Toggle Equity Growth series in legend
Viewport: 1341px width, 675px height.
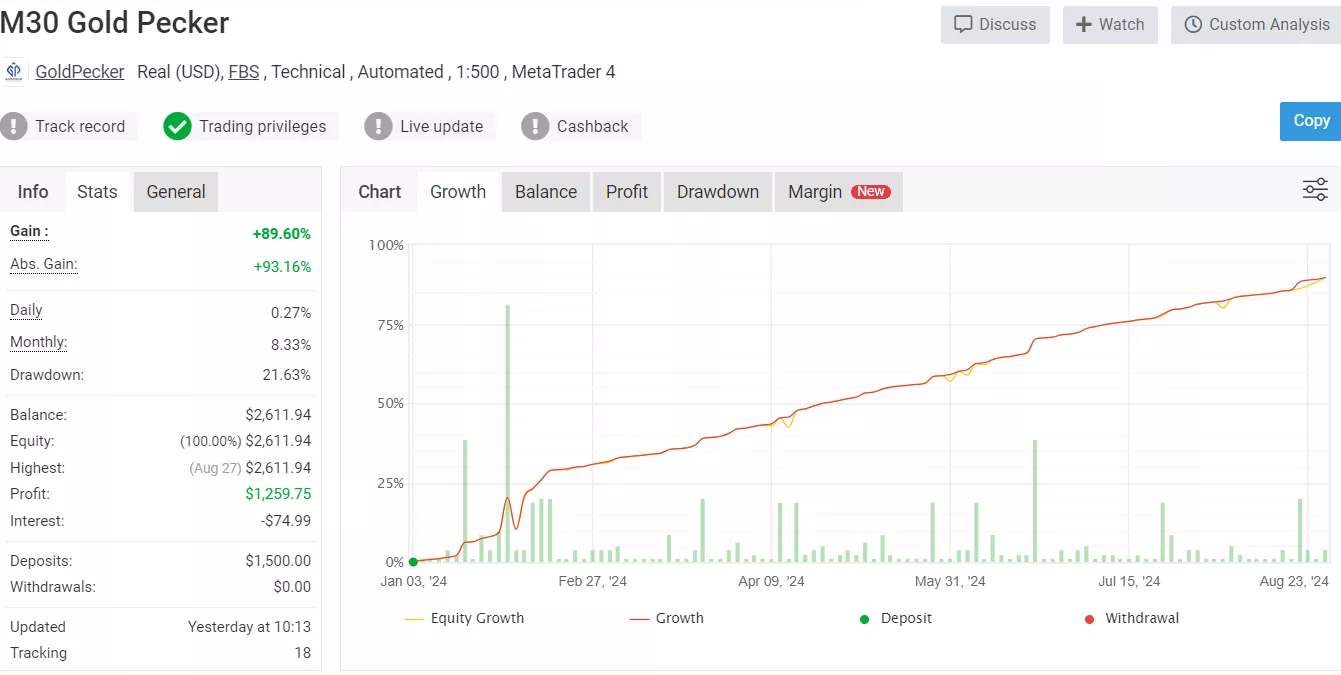pos(464,618)
